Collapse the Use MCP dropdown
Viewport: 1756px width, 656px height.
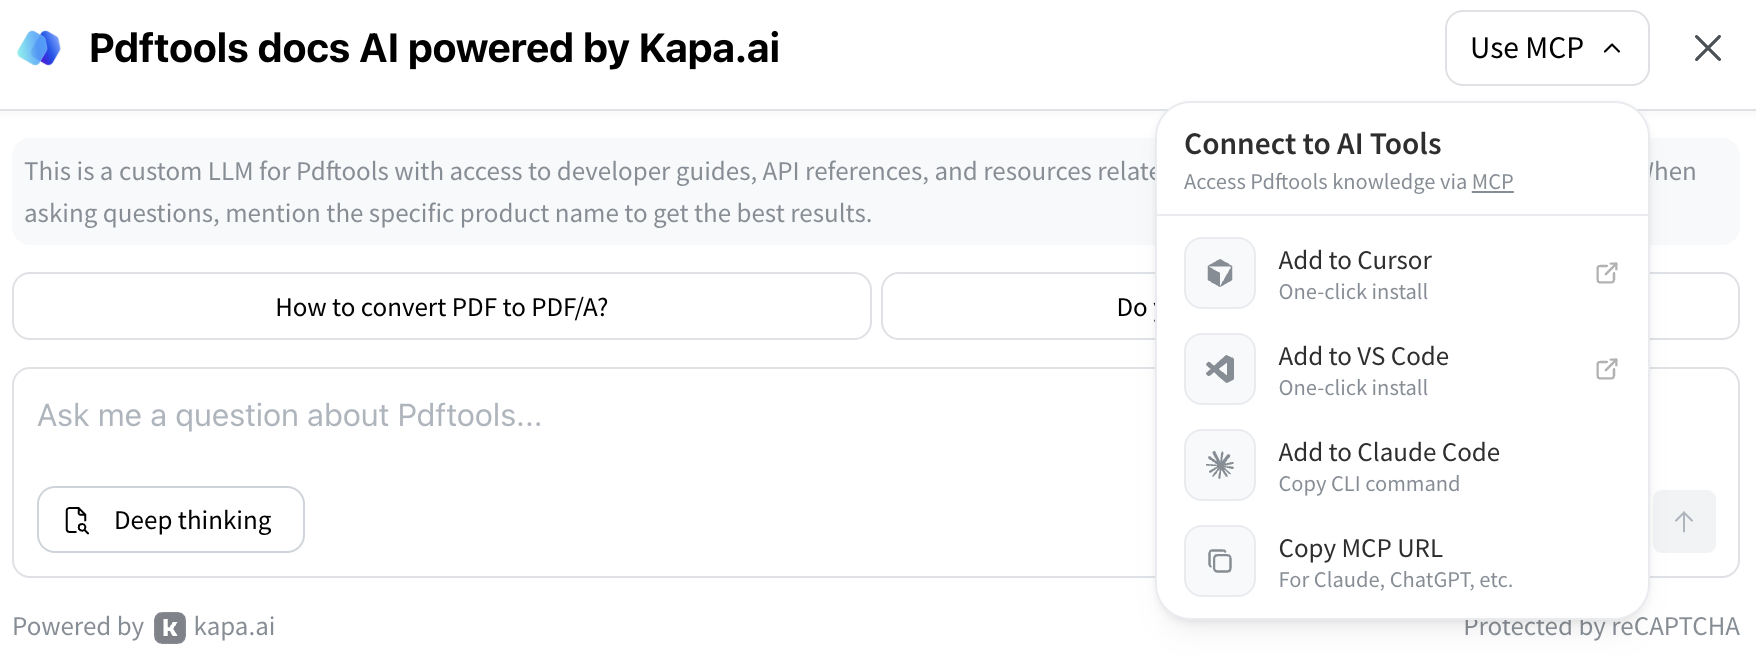(1546, 48)
